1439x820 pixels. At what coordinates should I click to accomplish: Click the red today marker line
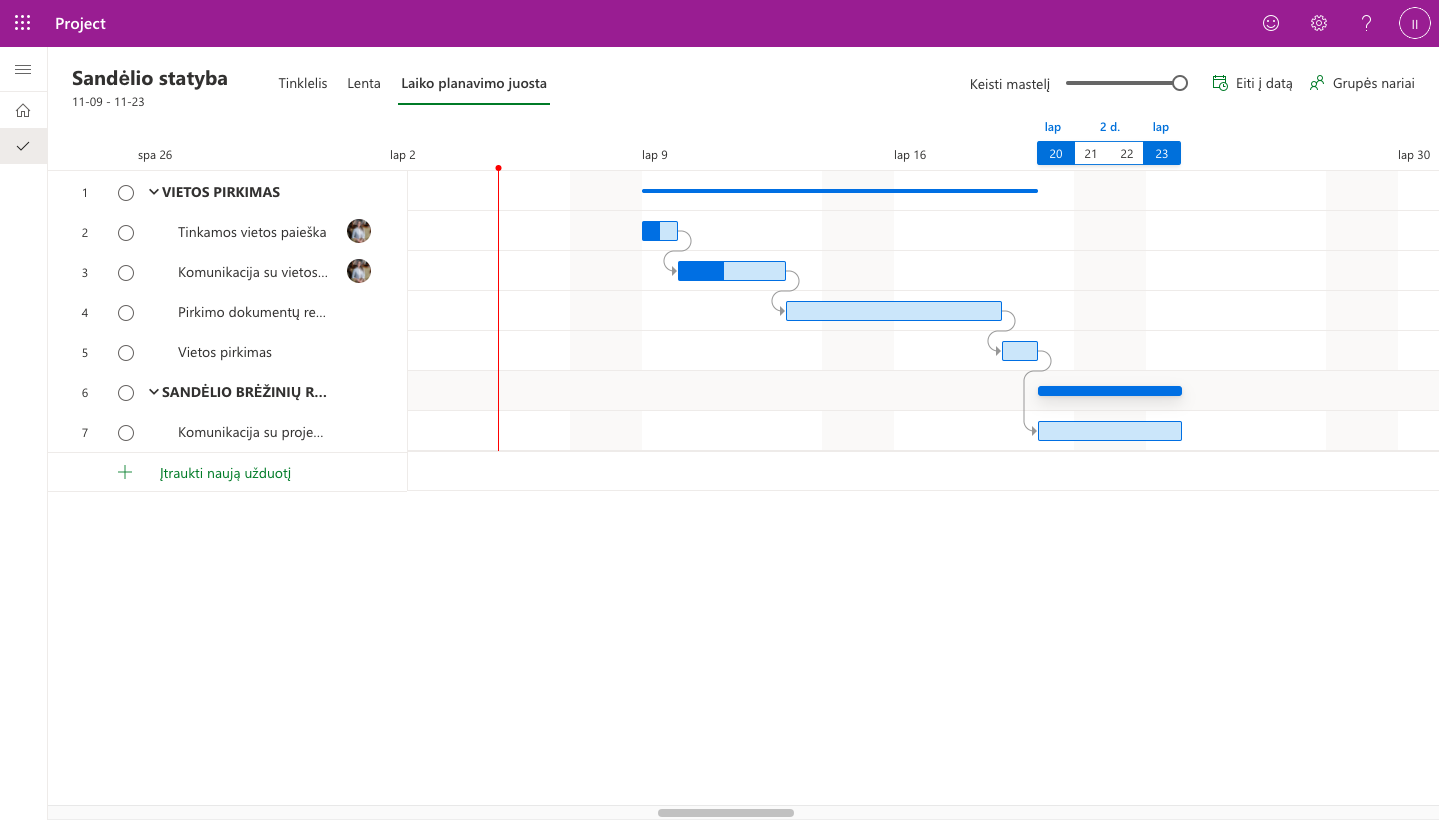[x=498, y=310]
